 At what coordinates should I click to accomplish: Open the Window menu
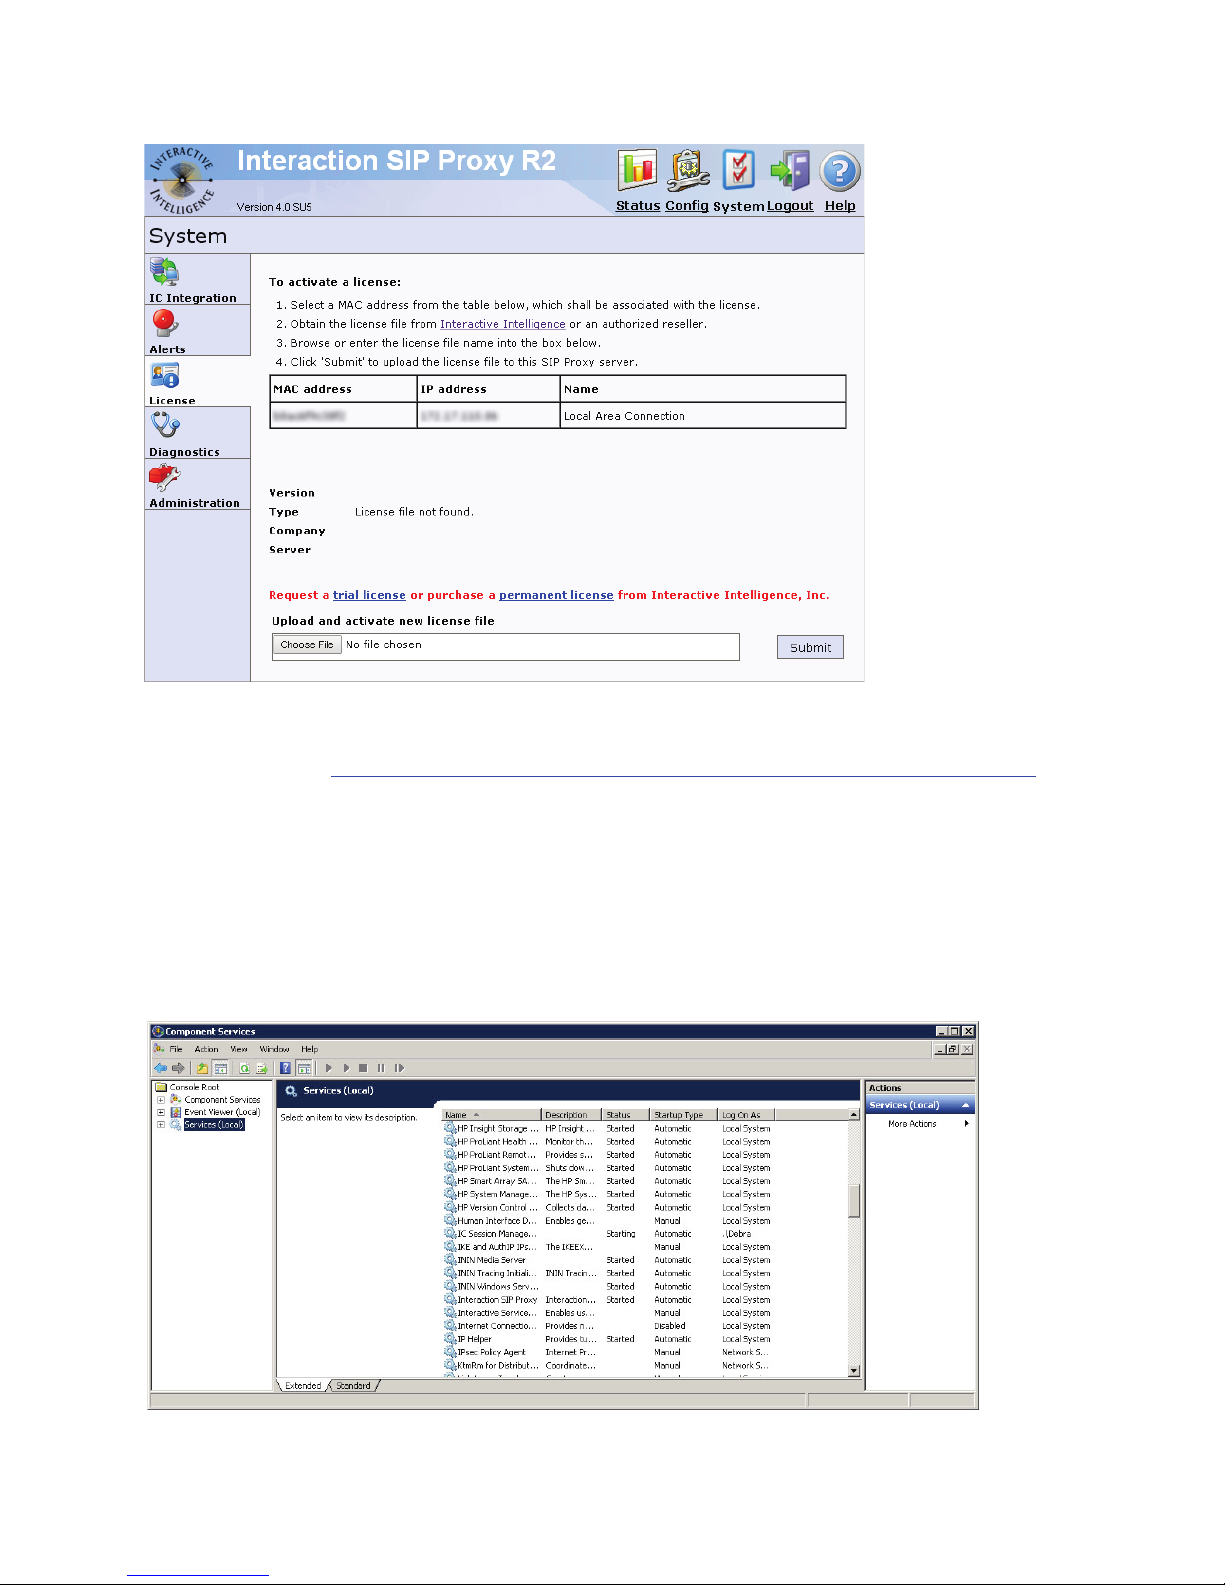pos(275,1049)
